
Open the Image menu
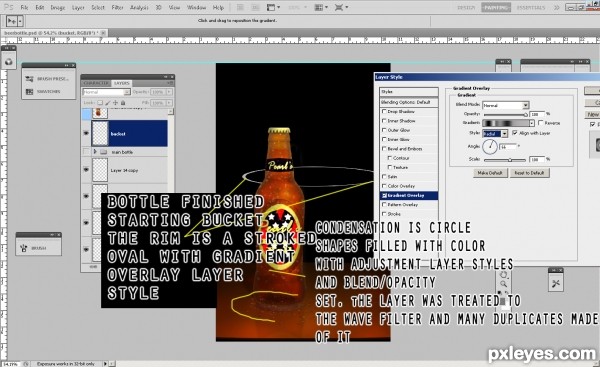[x=57, y=7]
